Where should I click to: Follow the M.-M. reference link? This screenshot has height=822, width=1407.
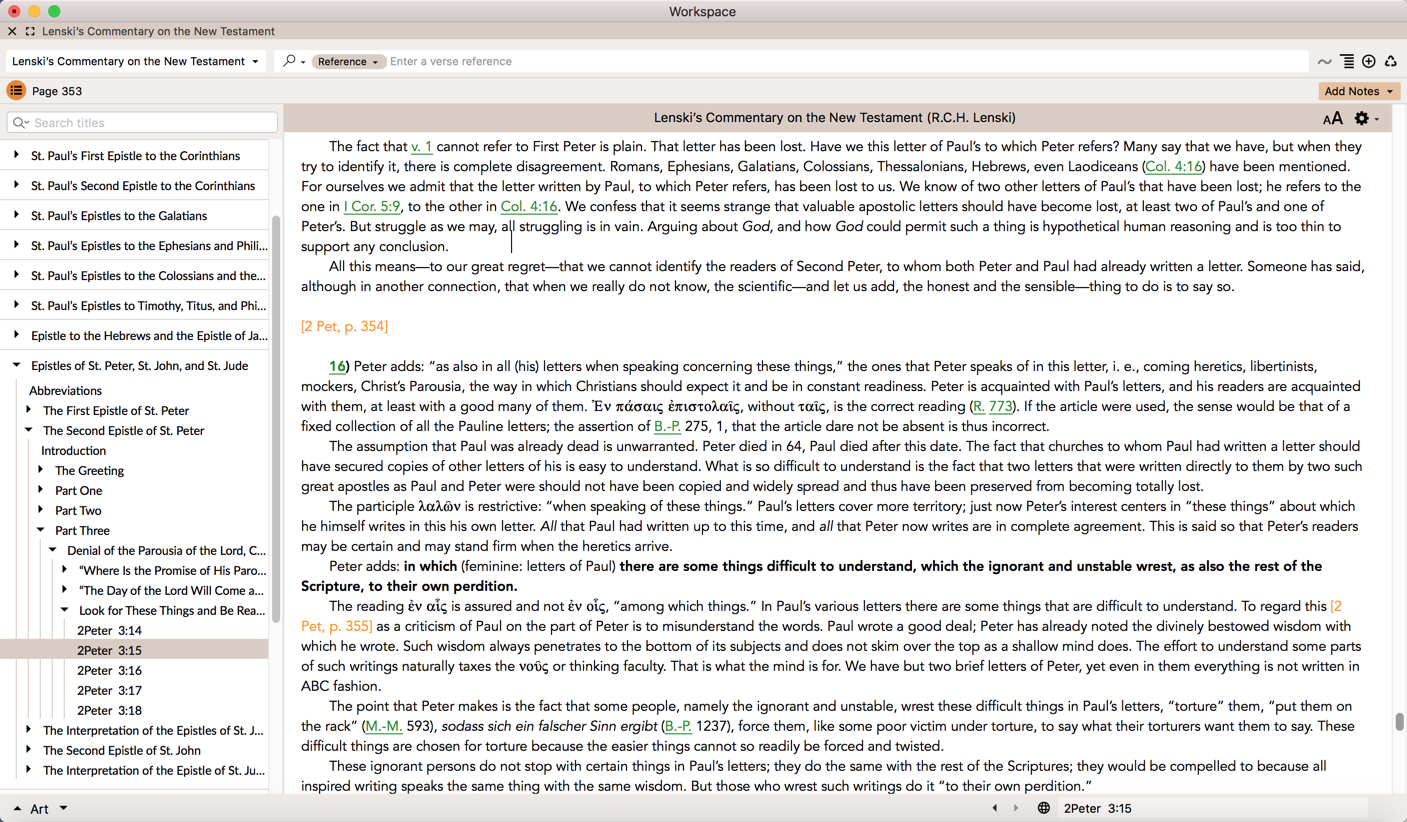coord(384,726)
